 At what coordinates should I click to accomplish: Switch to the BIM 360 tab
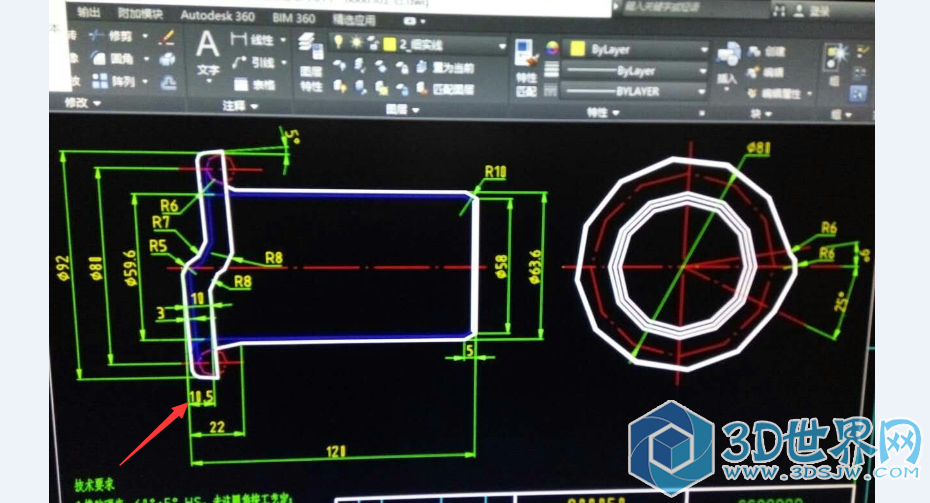[x=294, y=18]
